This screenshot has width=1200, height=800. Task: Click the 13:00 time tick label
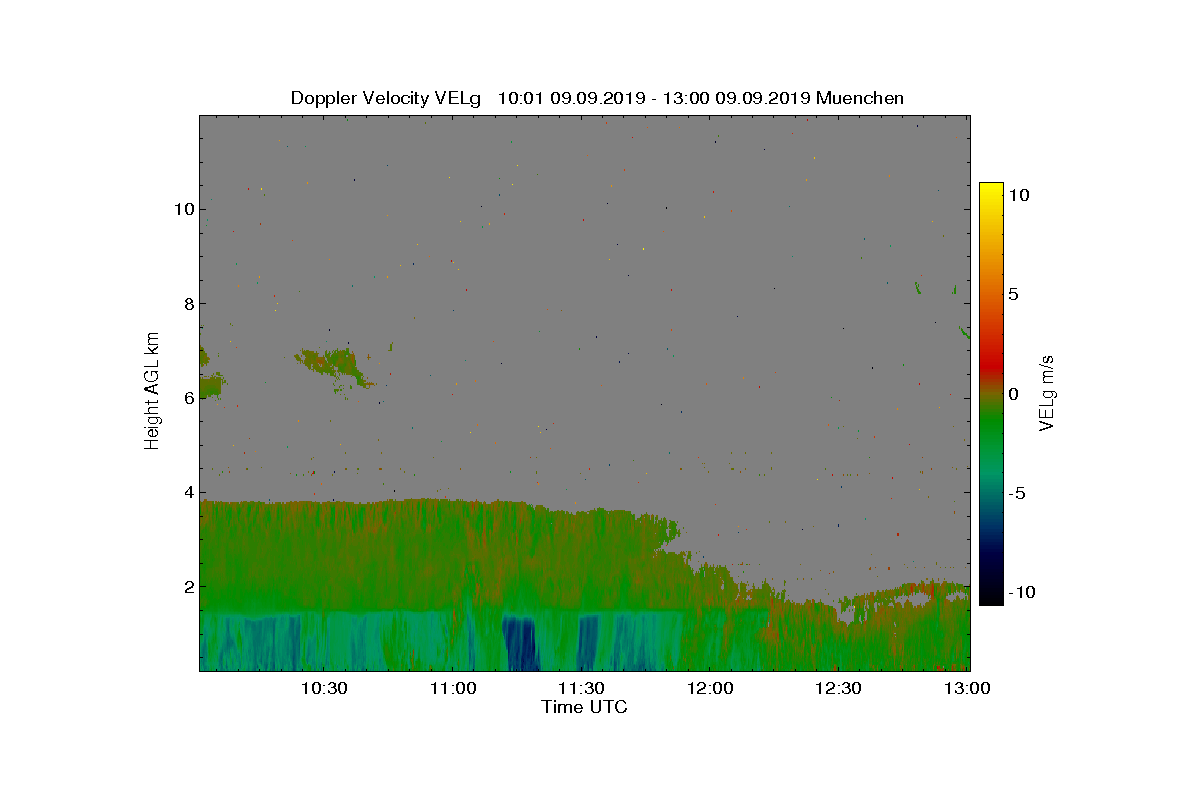coord(967,688)
